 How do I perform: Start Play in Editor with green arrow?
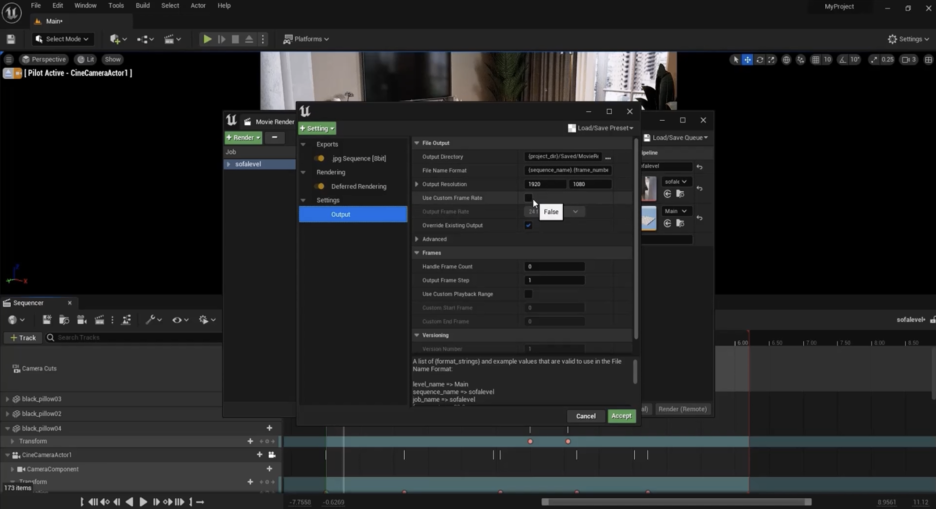tap(207, 39)
